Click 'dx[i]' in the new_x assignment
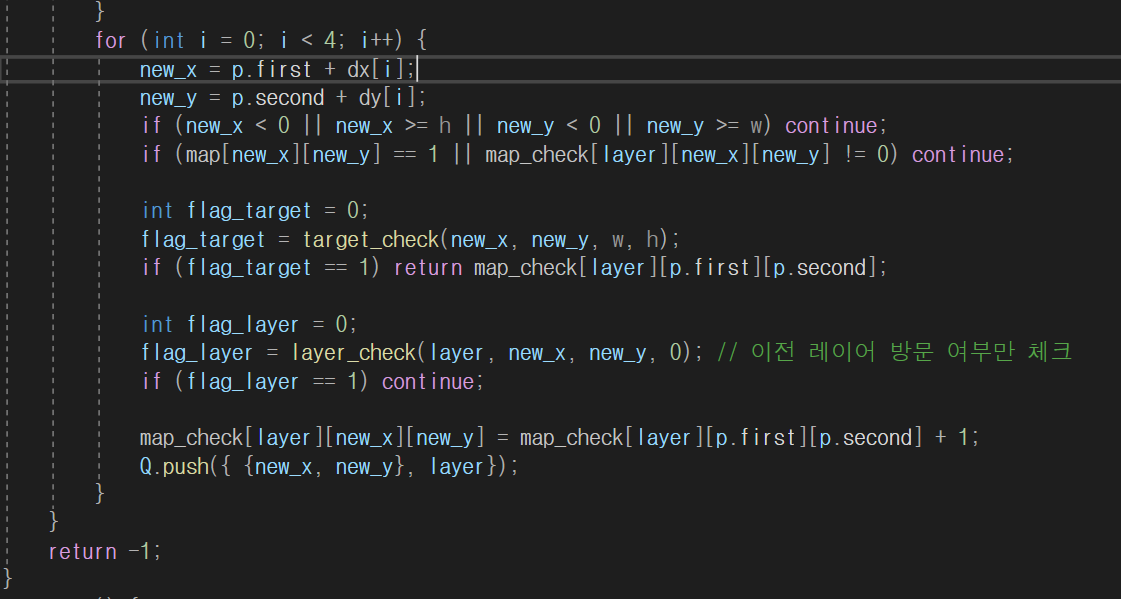 point(376,69)
